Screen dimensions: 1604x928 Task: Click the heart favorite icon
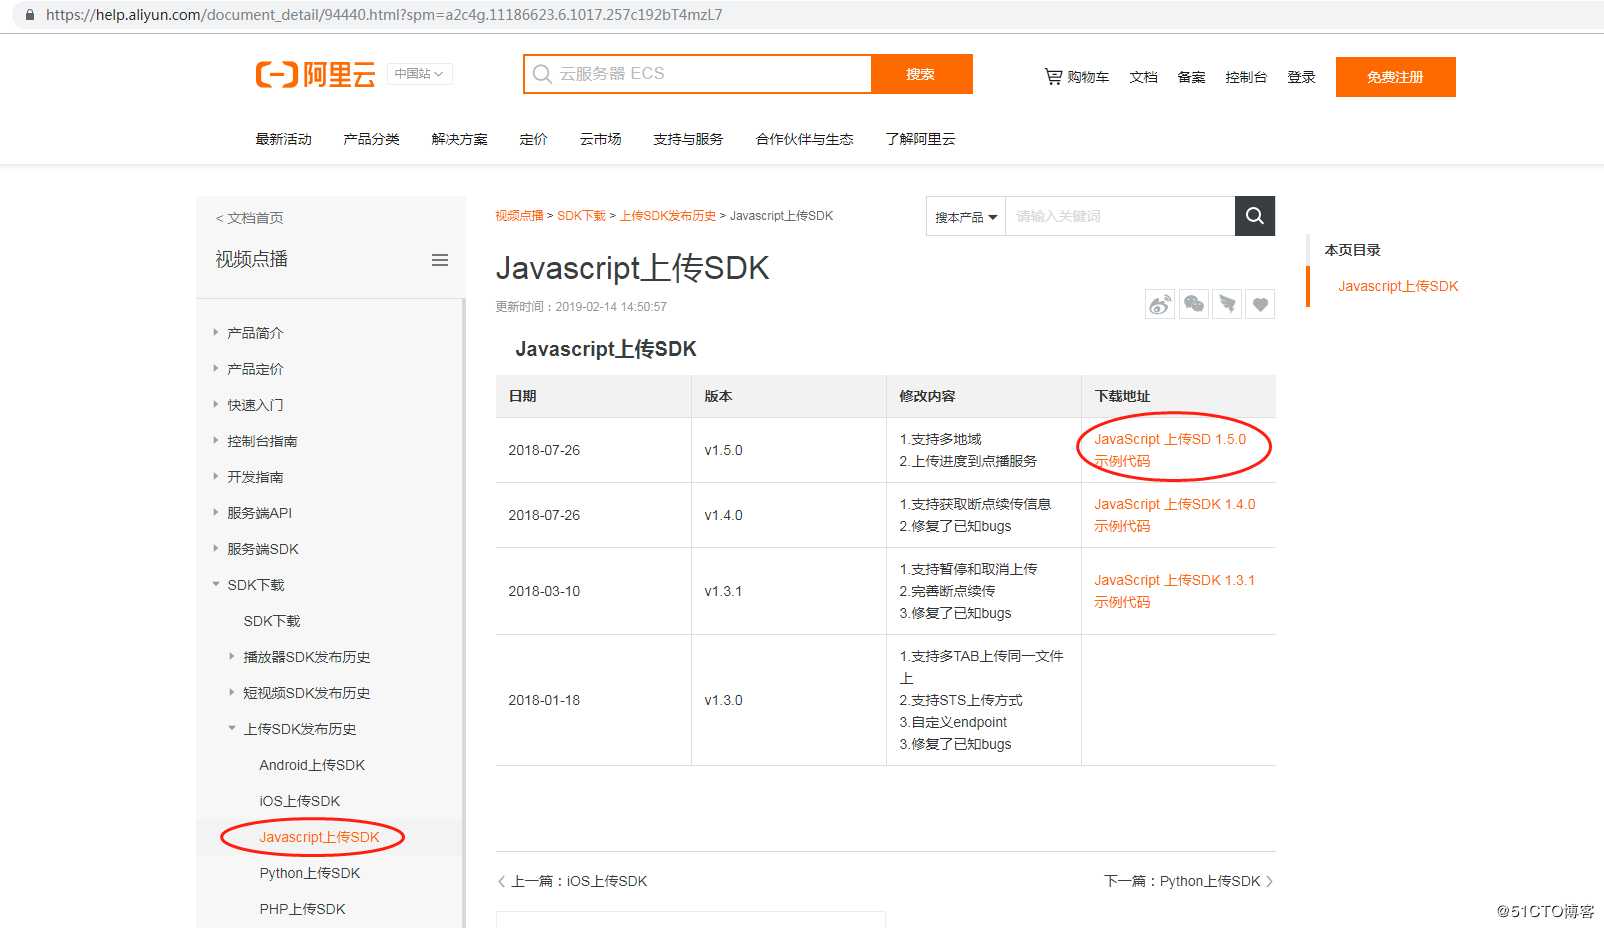click(x=1261, y=304)
